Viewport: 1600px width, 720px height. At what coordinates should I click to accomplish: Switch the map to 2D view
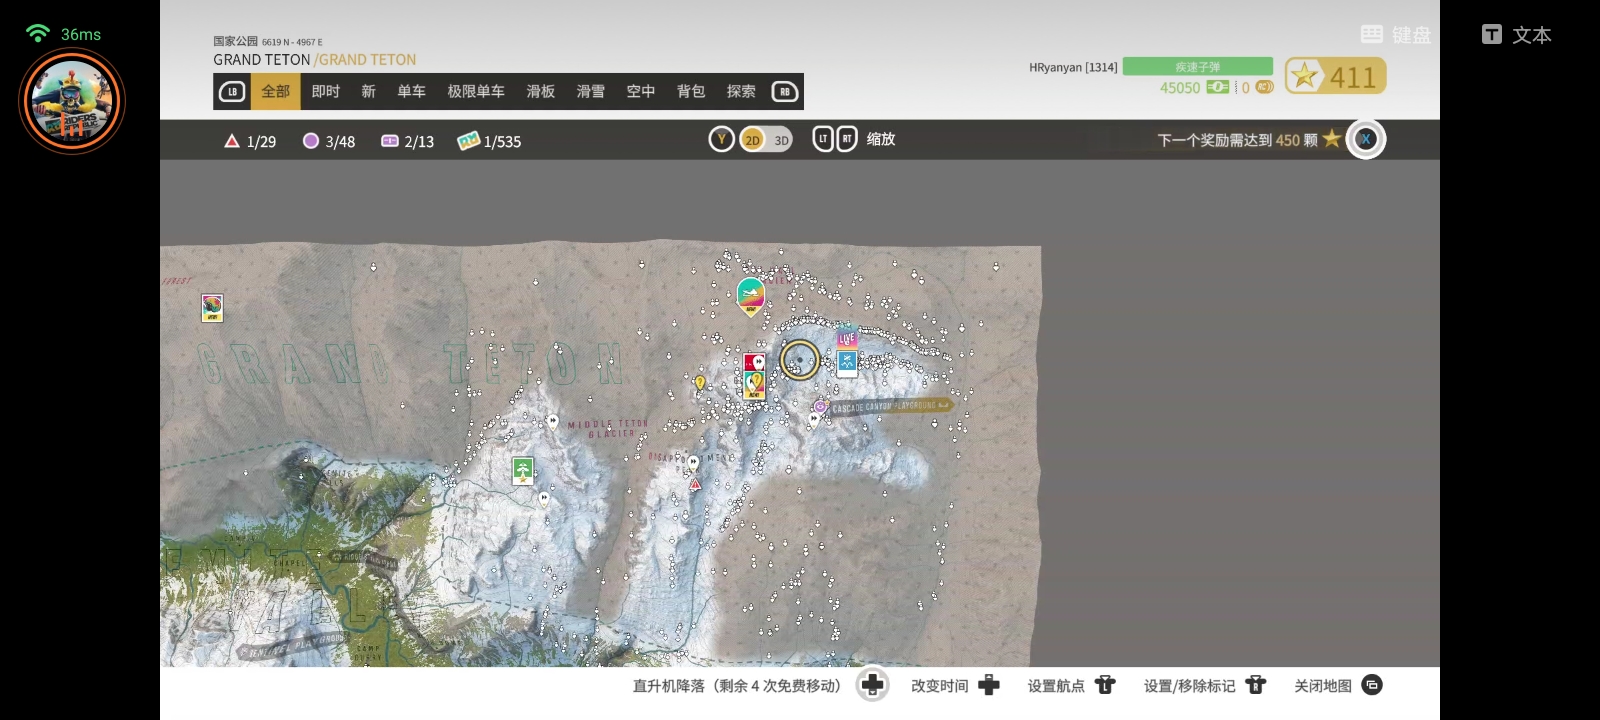[753, 140]
